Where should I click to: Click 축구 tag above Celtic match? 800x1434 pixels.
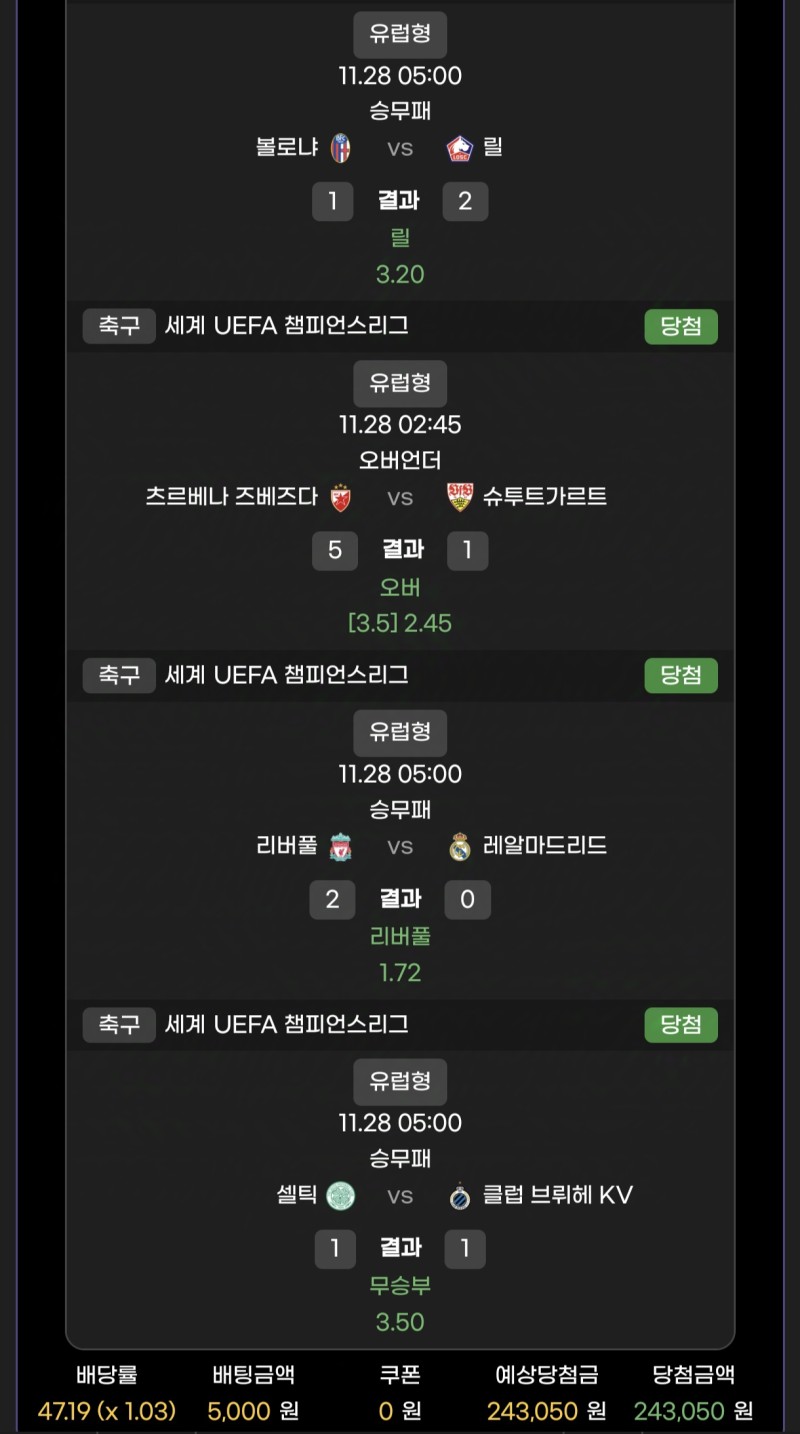[x=119, y=1024]
